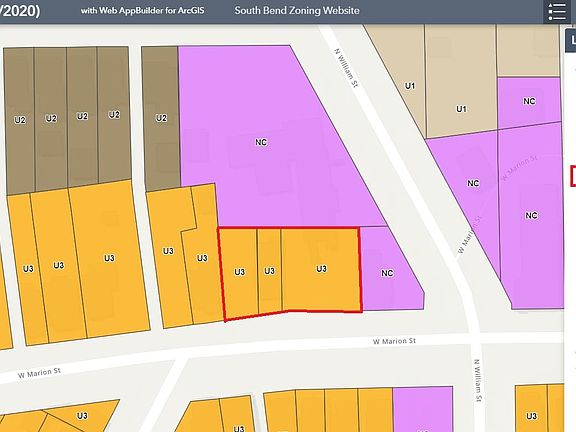The image size is (576, 432).
Task: Select the leftmost U2 zoning parcel
Action: [x=20, y=120]
